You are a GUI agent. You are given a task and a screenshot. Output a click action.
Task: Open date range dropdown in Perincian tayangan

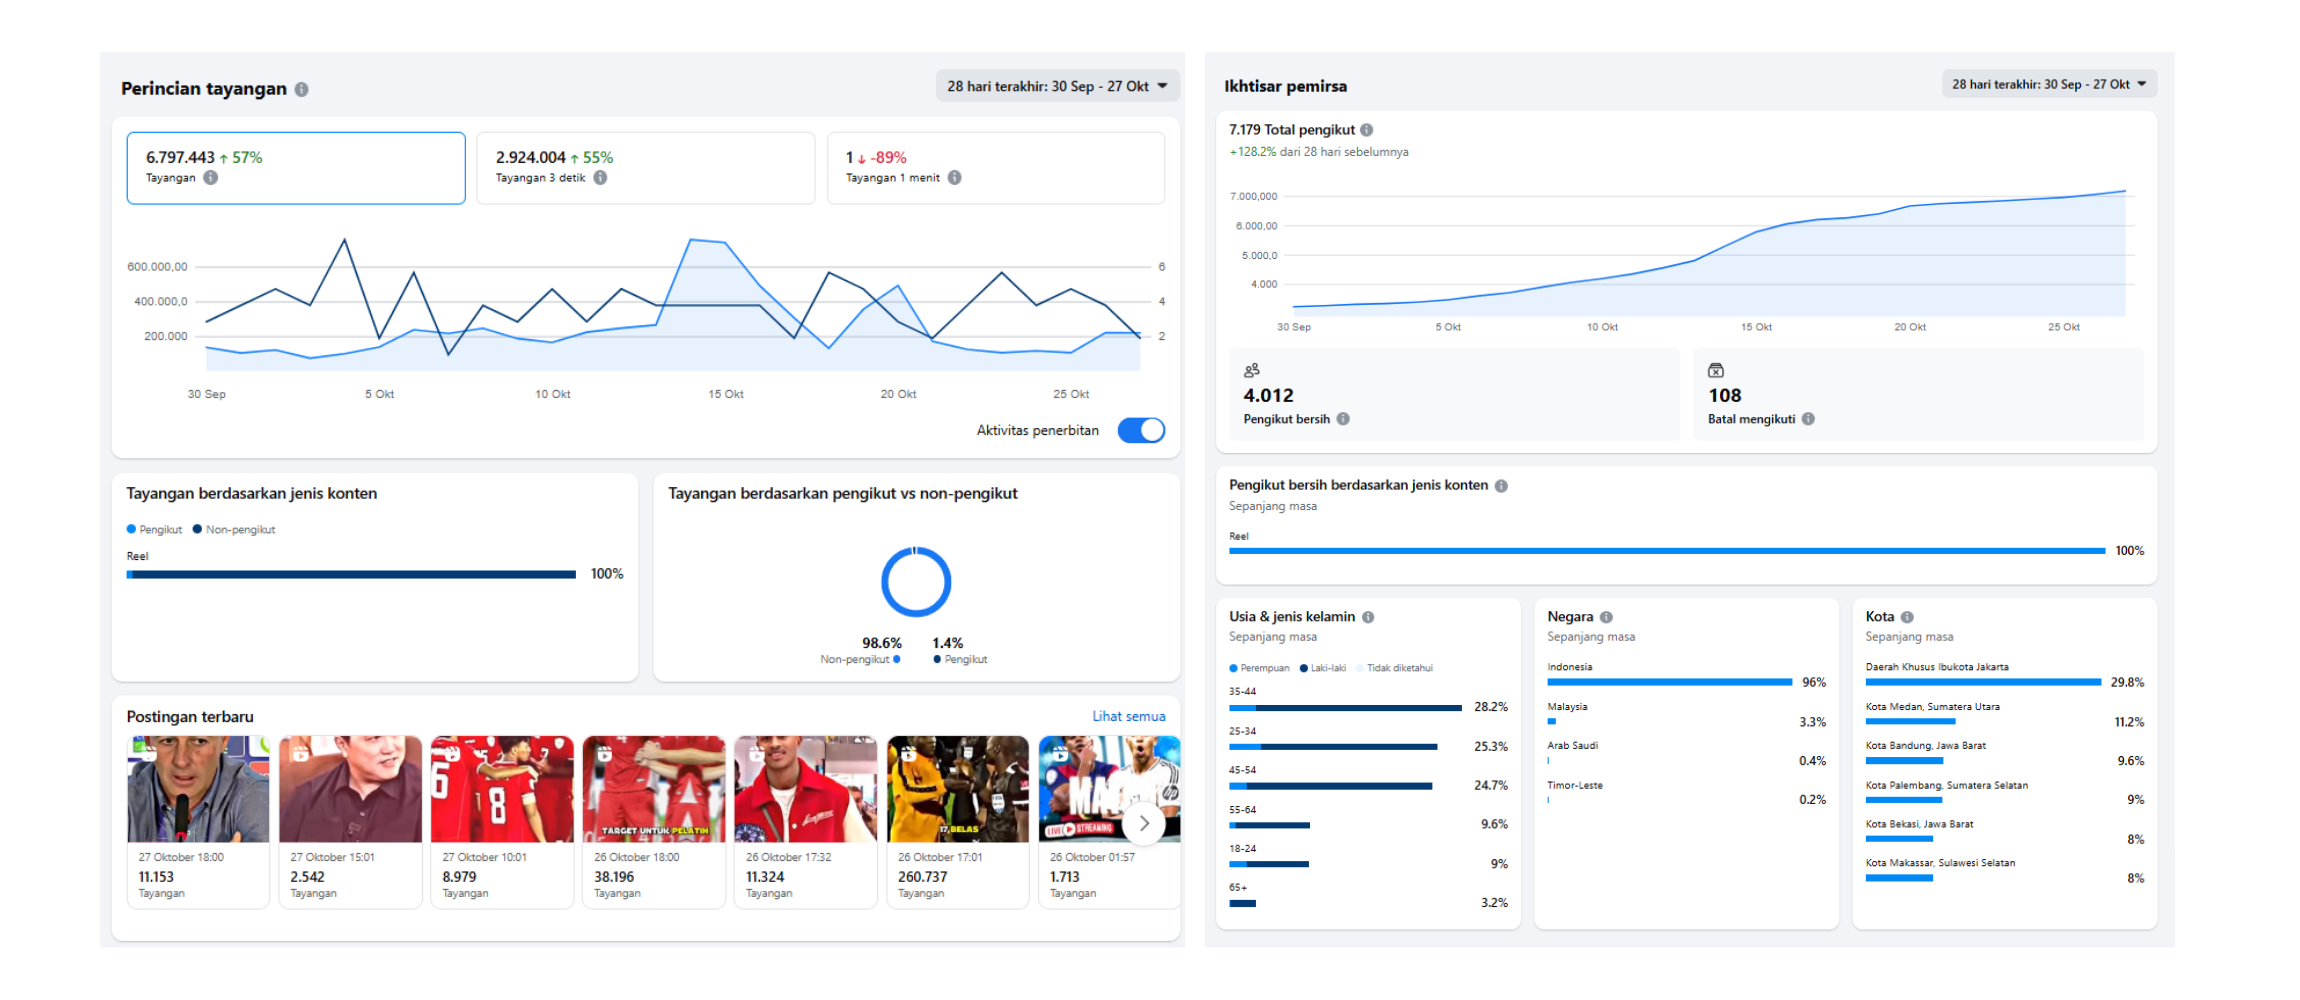(x=1057, y=87)
